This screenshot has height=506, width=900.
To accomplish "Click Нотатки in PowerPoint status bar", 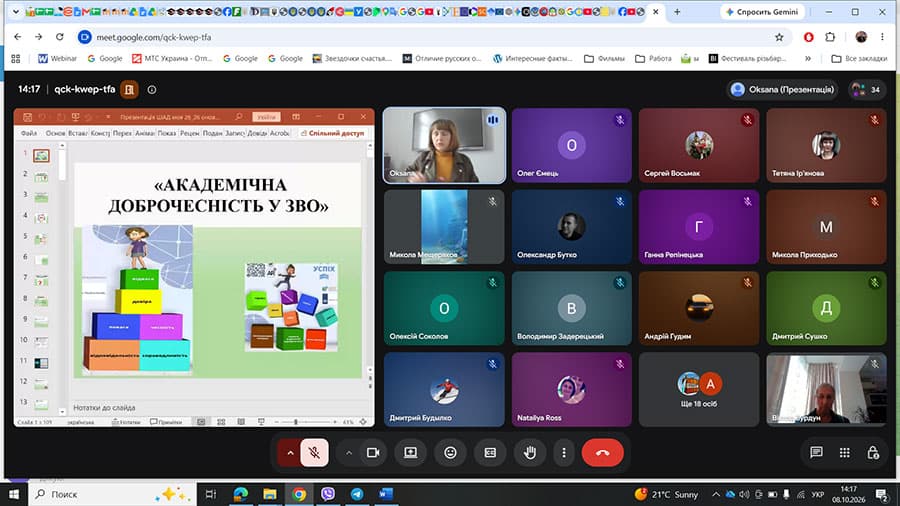I will tap(126, 422).
